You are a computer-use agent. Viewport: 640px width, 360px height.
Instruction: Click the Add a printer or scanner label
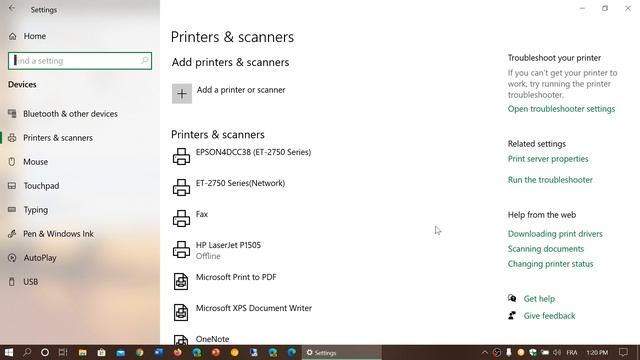(x=241, y=90)
